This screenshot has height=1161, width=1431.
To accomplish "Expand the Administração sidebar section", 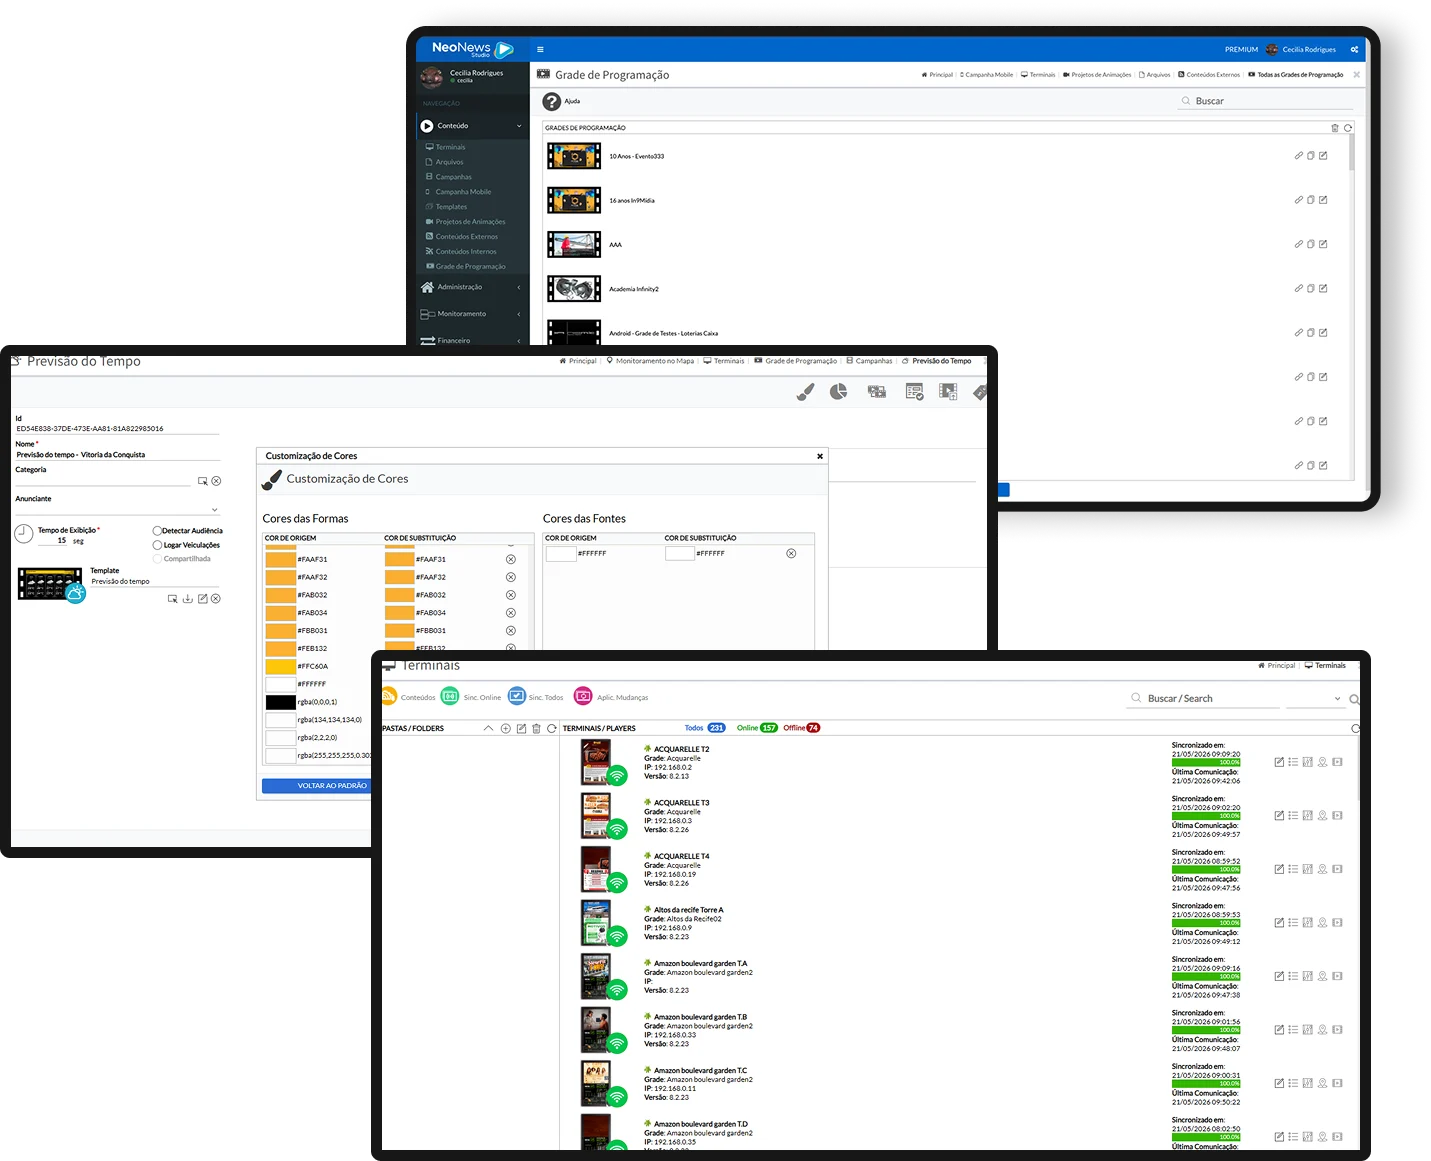I will [x=472, y=287].
